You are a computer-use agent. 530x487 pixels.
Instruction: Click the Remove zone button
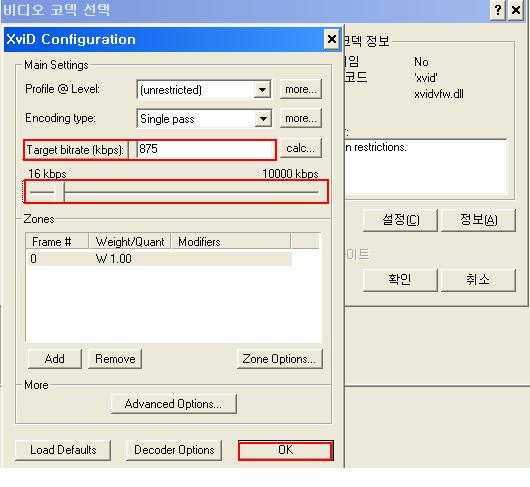click(x=115, y=359)
